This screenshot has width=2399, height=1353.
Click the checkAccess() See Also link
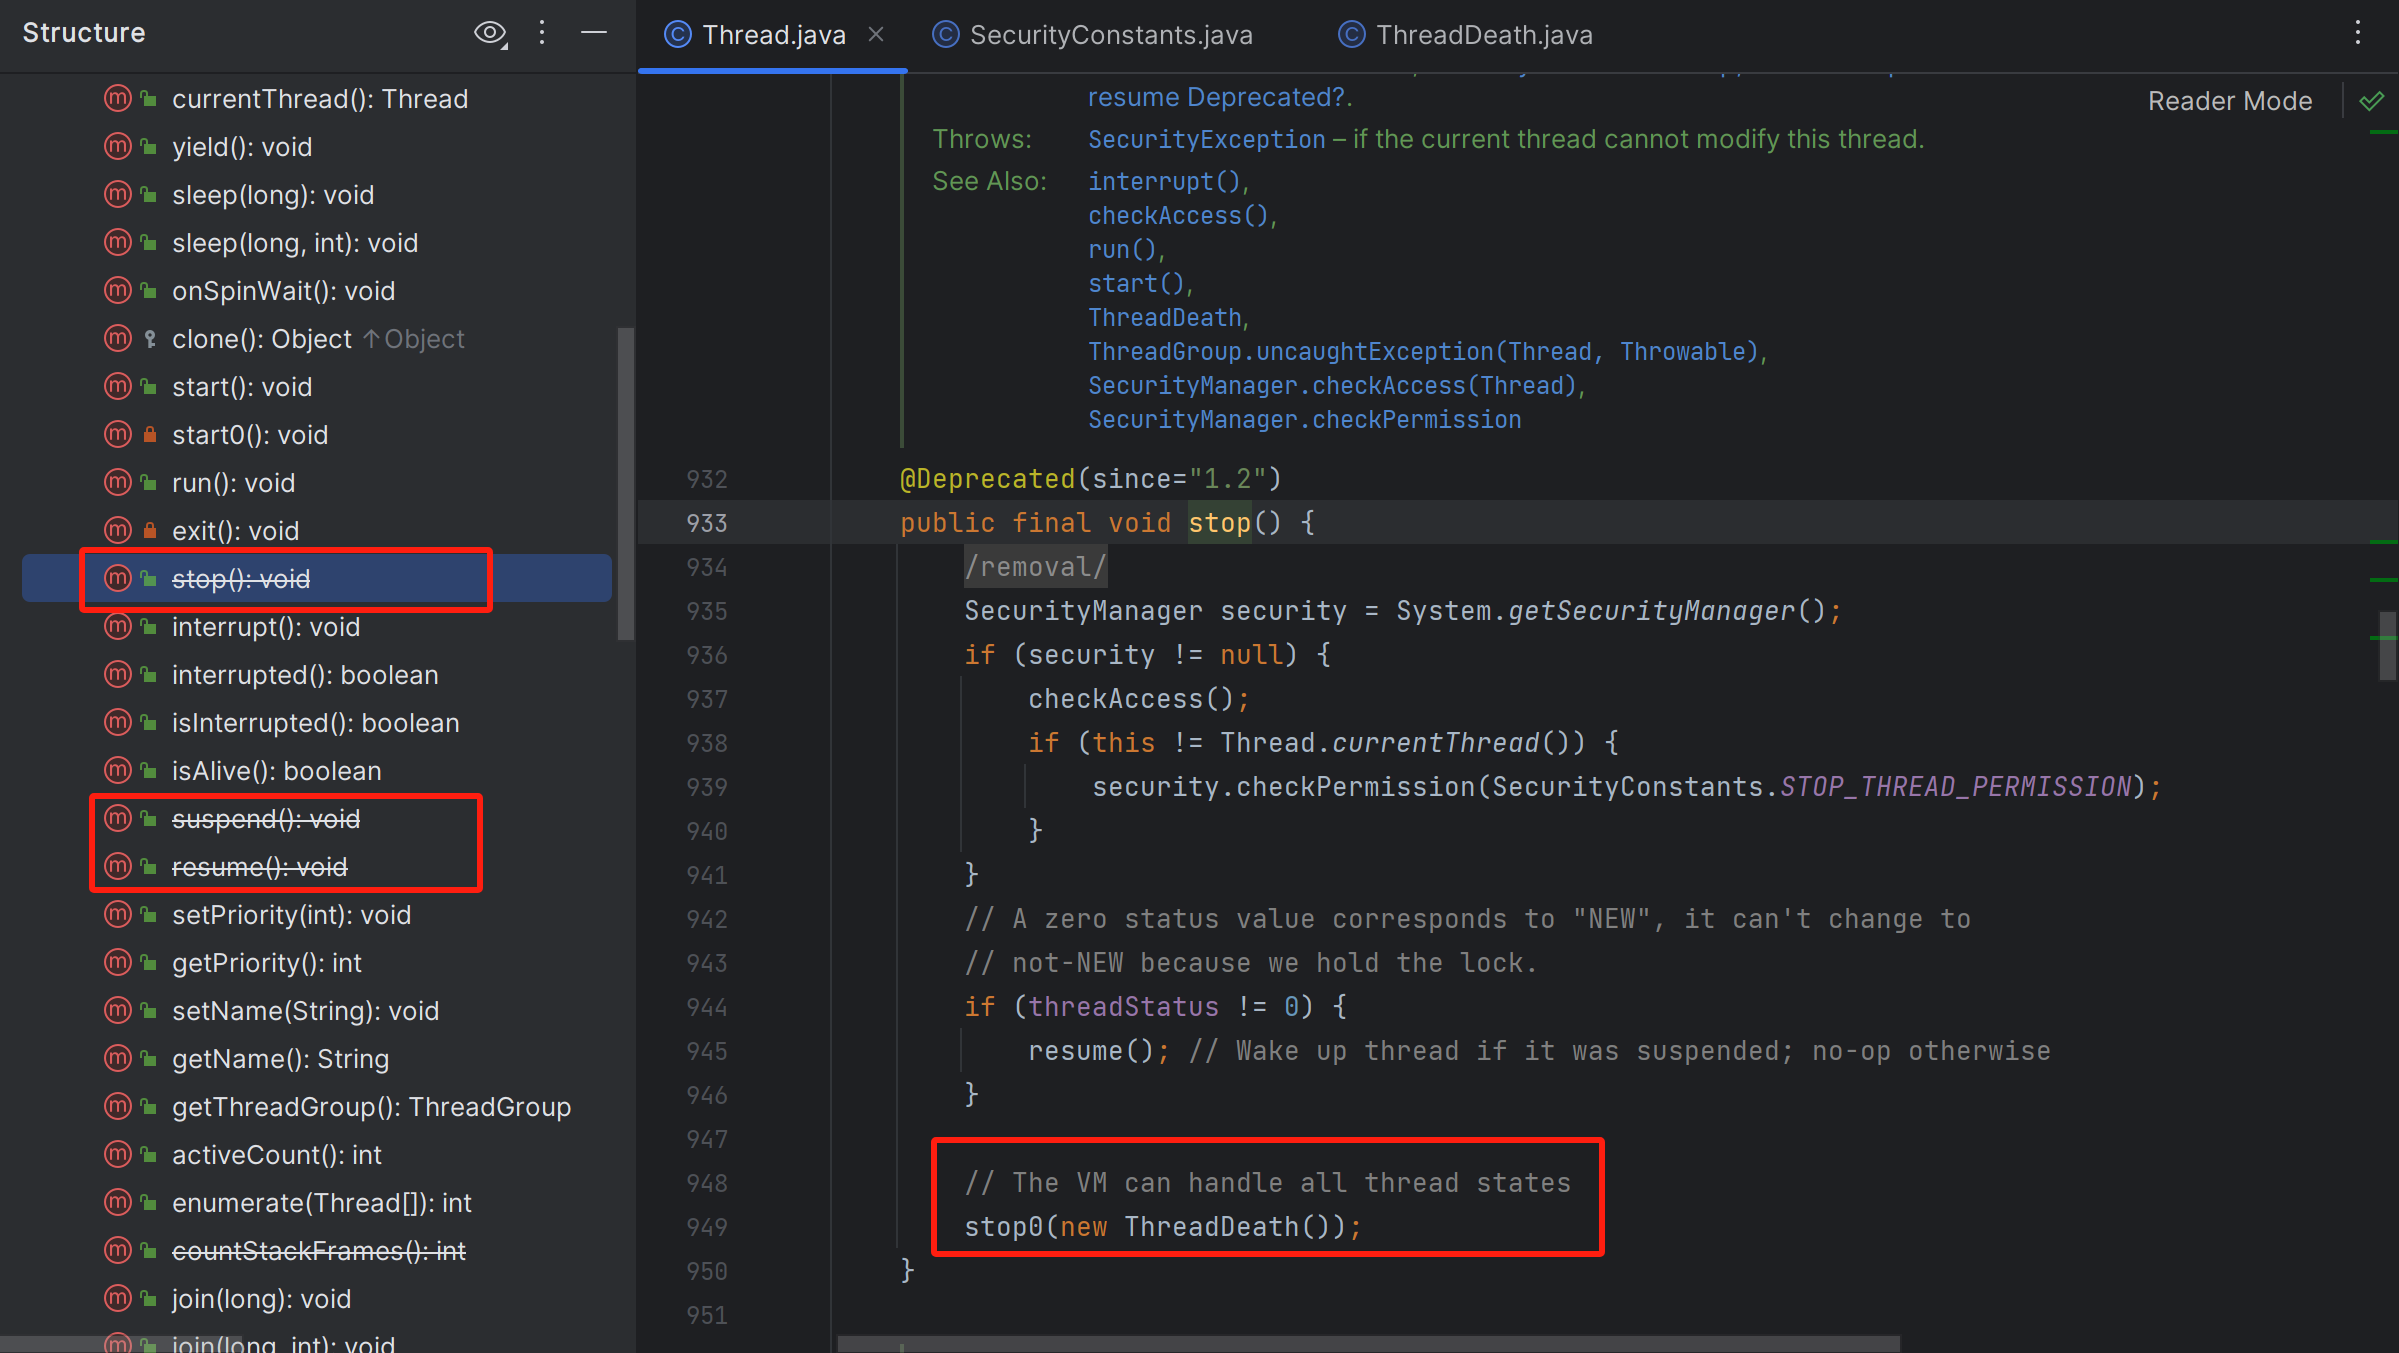(x=1178, y=216)
